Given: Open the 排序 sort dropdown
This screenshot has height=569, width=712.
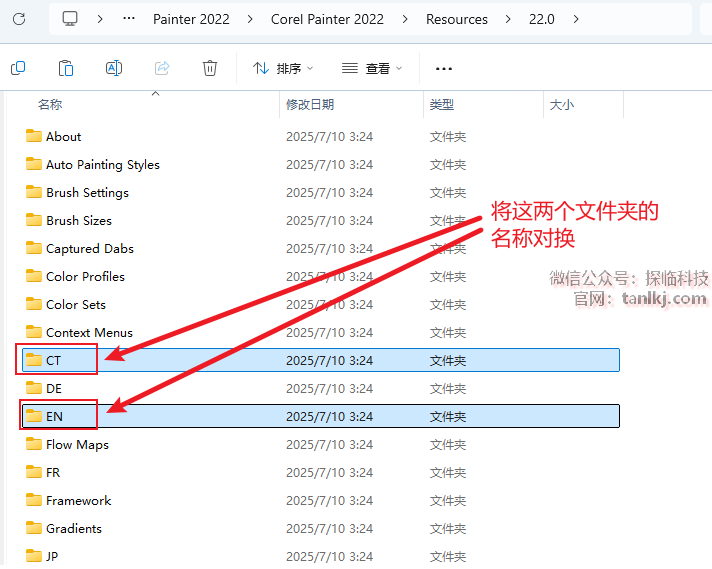Looking at the screenshot, I should [x=282, y=68].
